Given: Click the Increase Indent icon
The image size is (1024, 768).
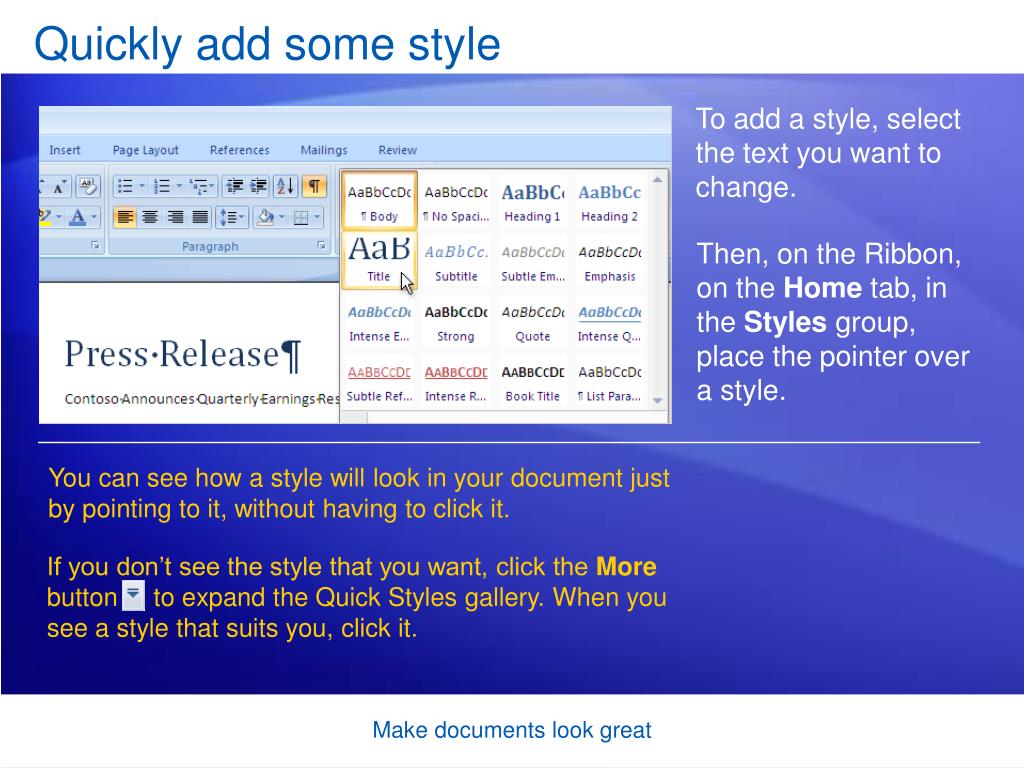Looking at the screenshot, I should coord(259,187).
